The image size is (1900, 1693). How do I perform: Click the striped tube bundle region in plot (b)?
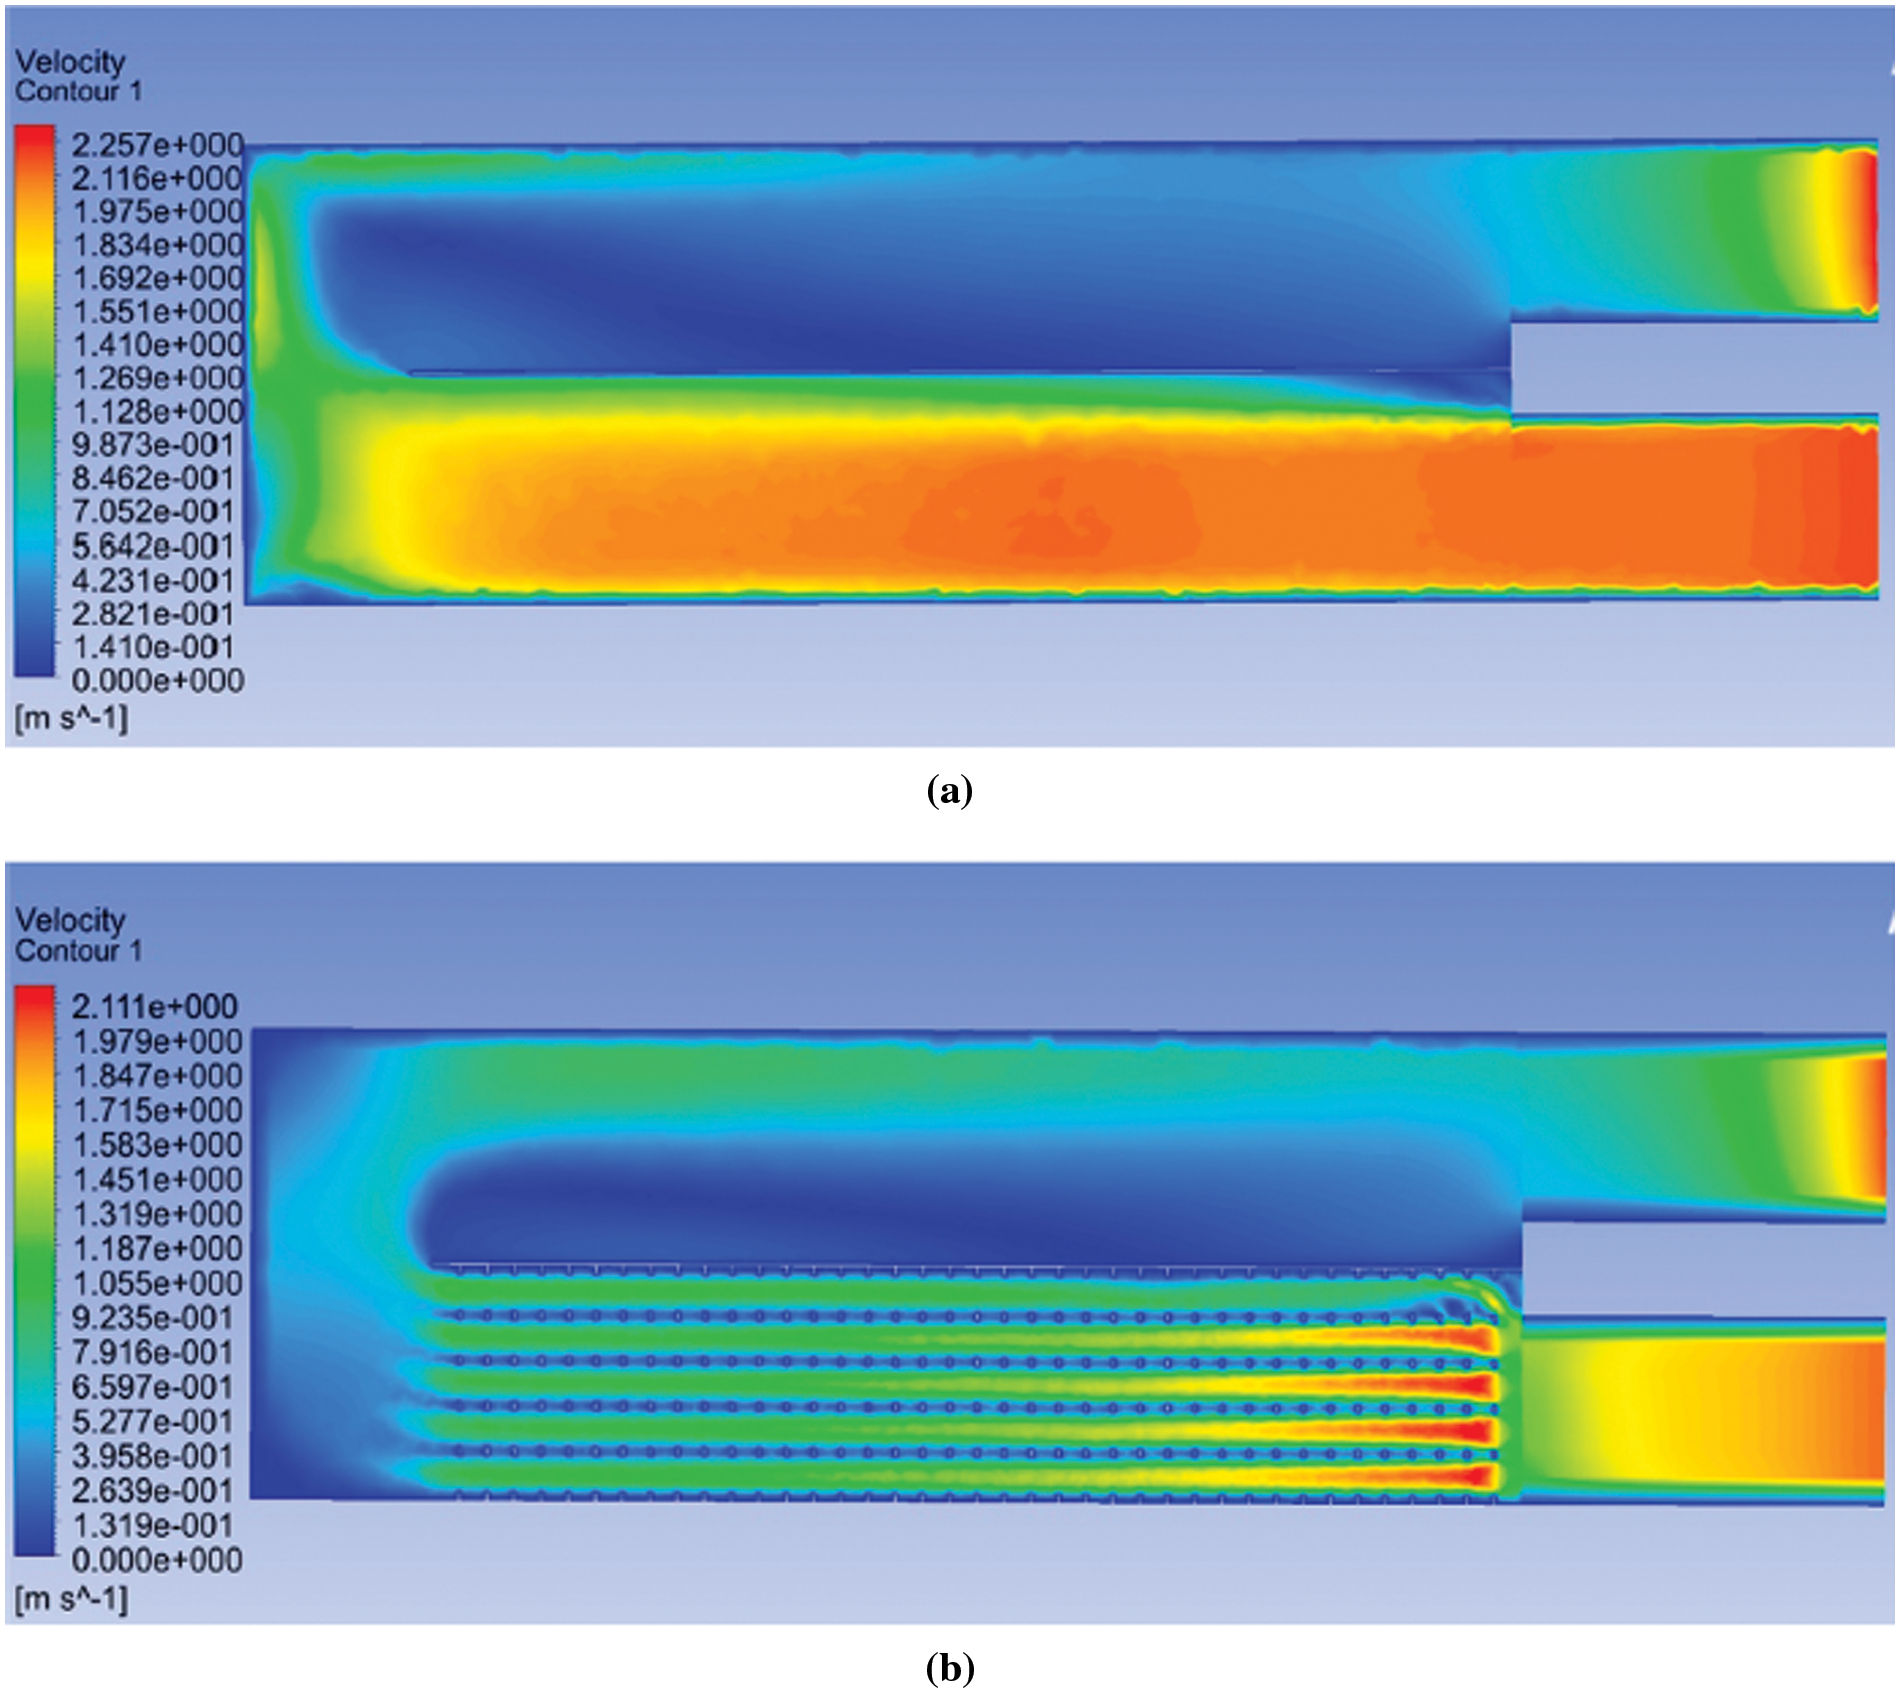950,1390
